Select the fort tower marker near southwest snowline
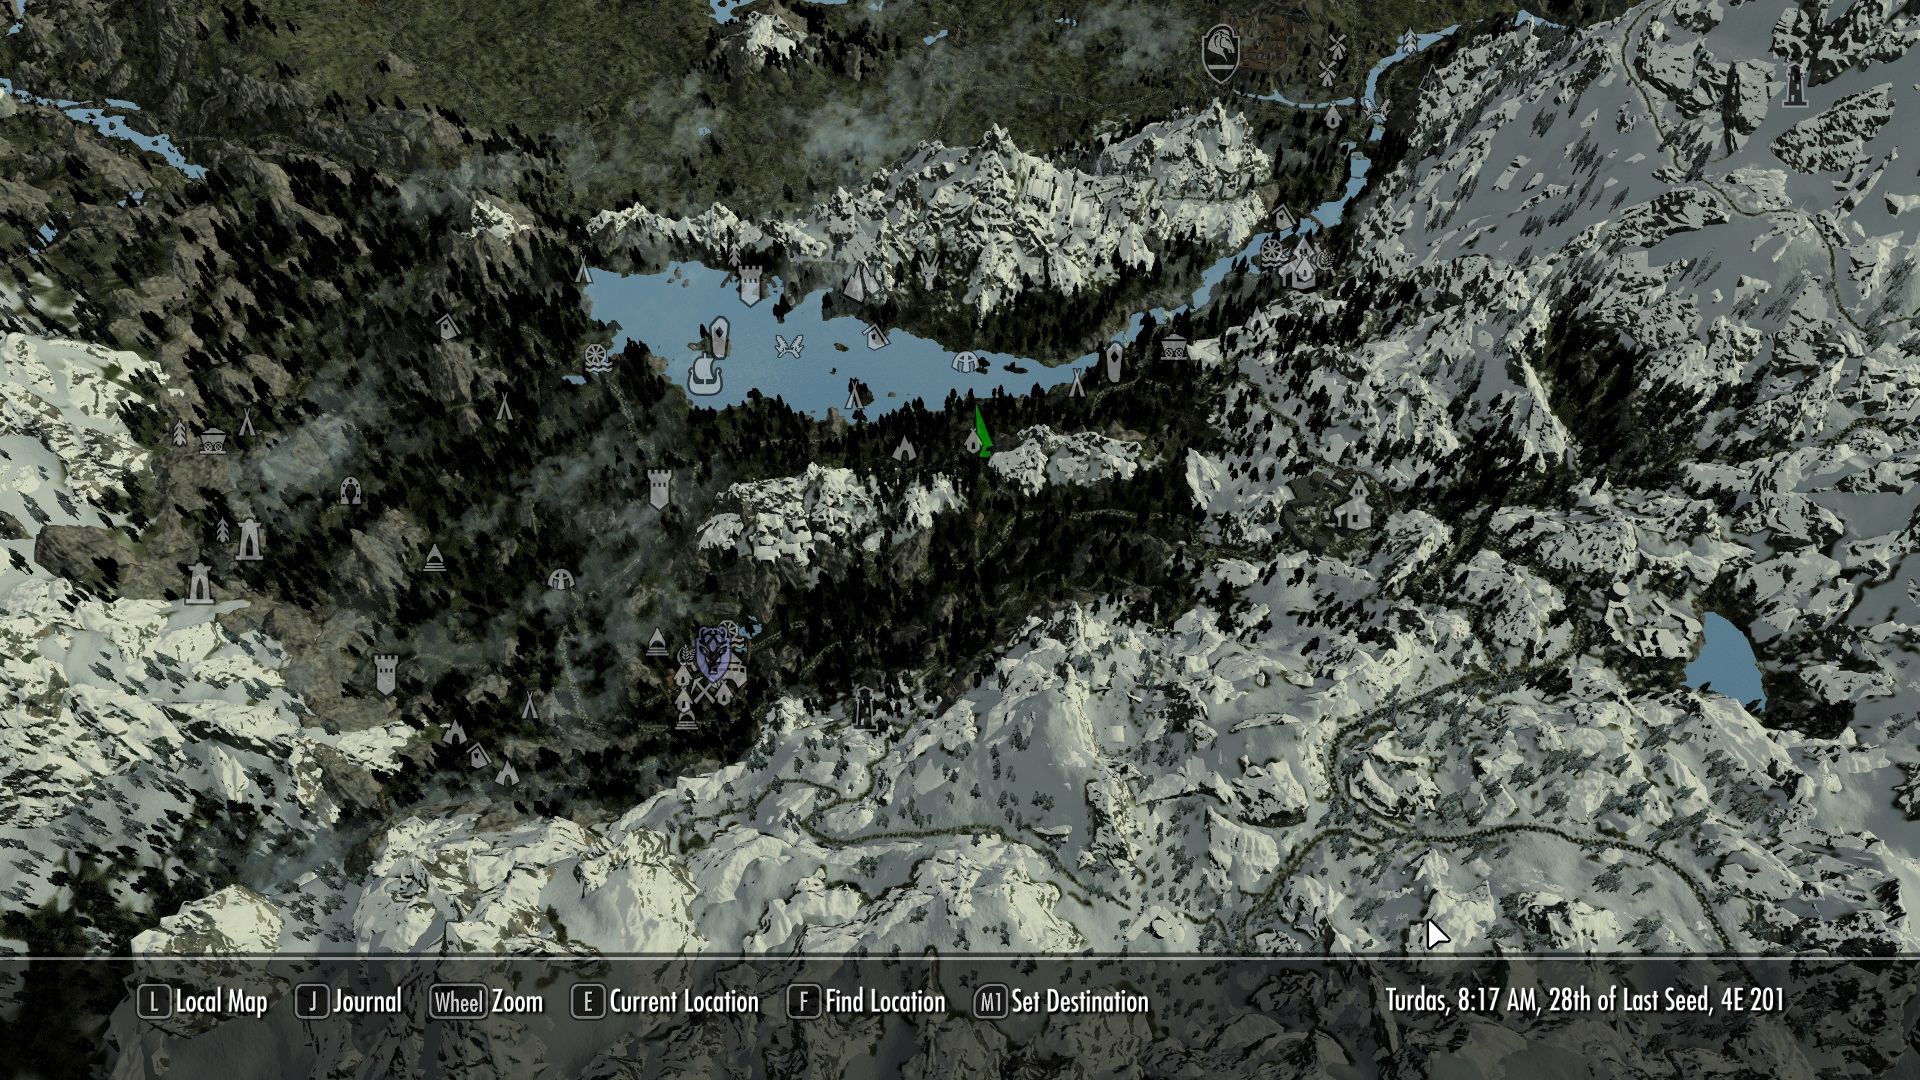Image resolution: width=1920 pixels, height=1080 pixels. coord(385,674)
